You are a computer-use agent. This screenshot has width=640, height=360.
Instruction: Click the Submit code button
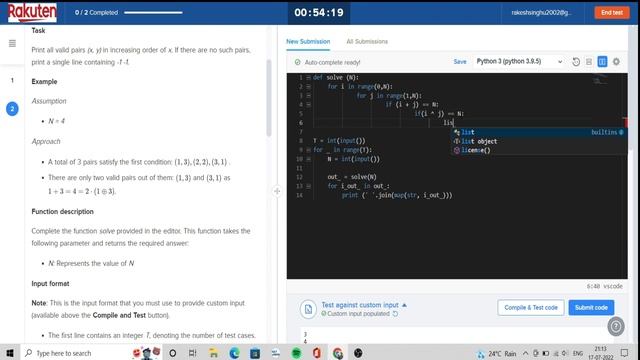click(591, 307)
